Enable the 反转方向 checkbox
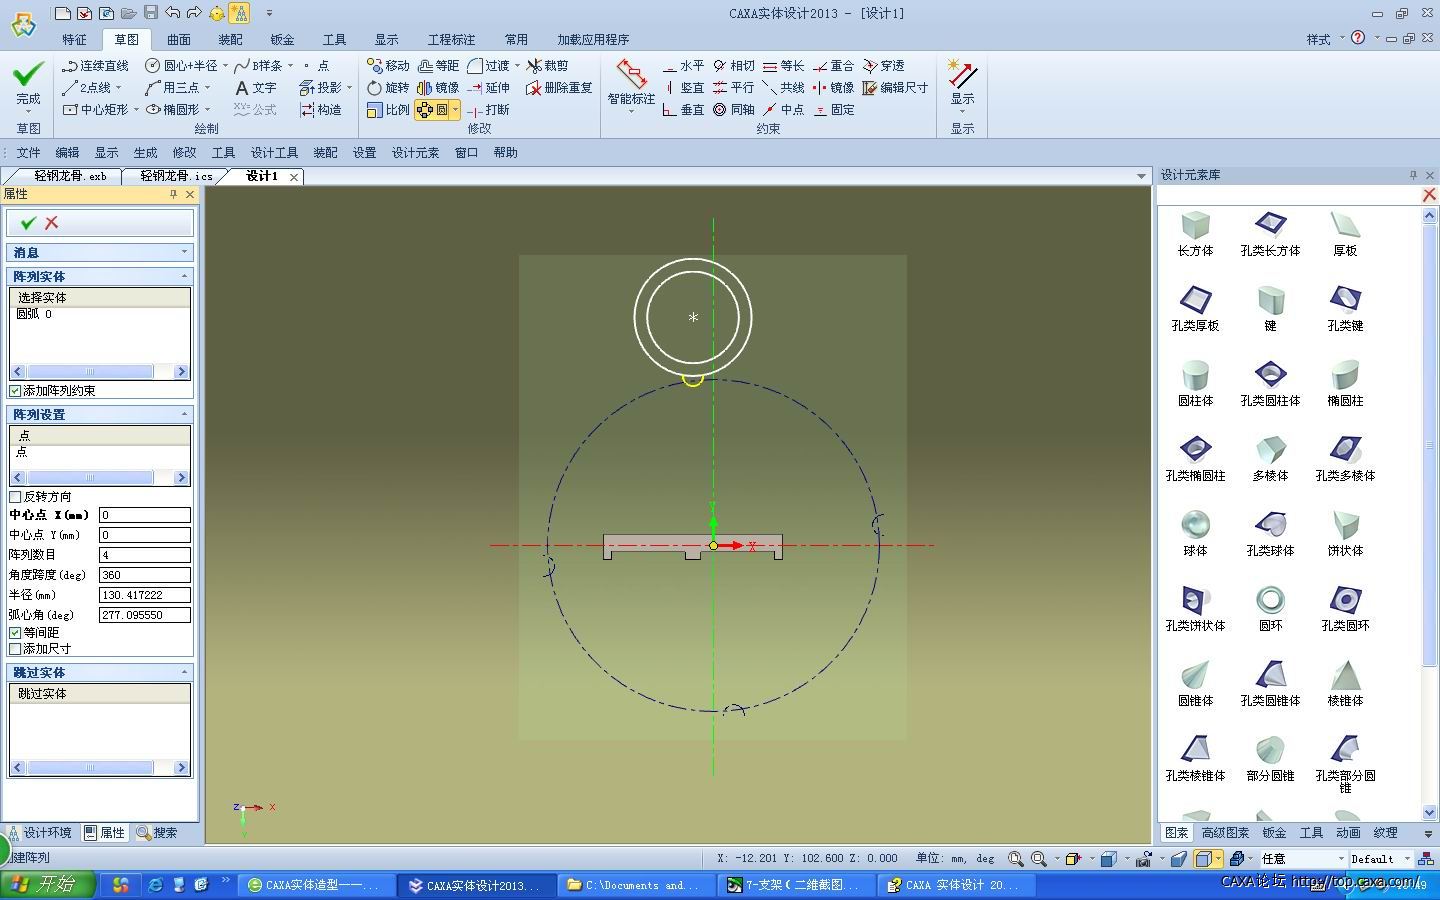The image size is (1440, 900). 15,497
